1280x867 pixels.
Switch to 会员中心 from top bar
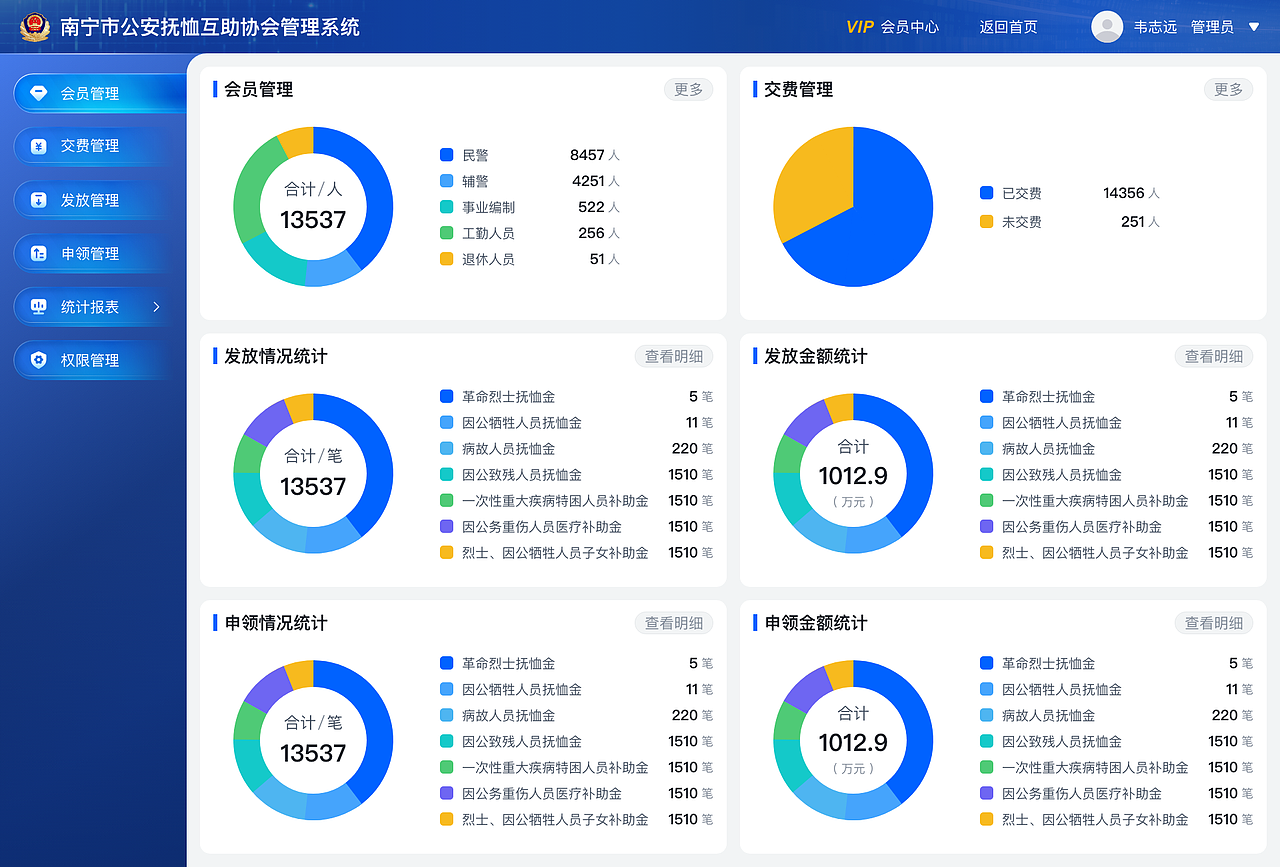(911, 27)
